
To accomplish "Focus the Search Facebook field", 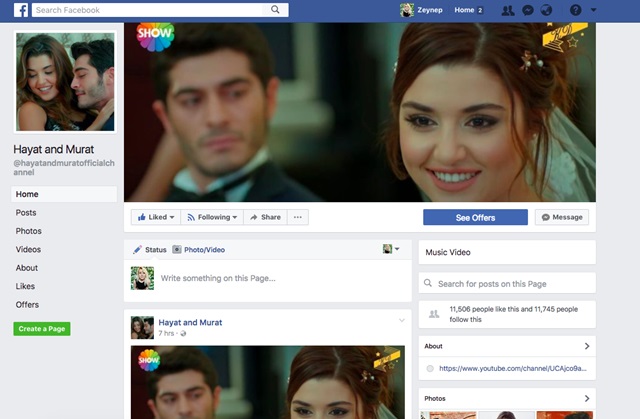I will (x=147, y=10).
